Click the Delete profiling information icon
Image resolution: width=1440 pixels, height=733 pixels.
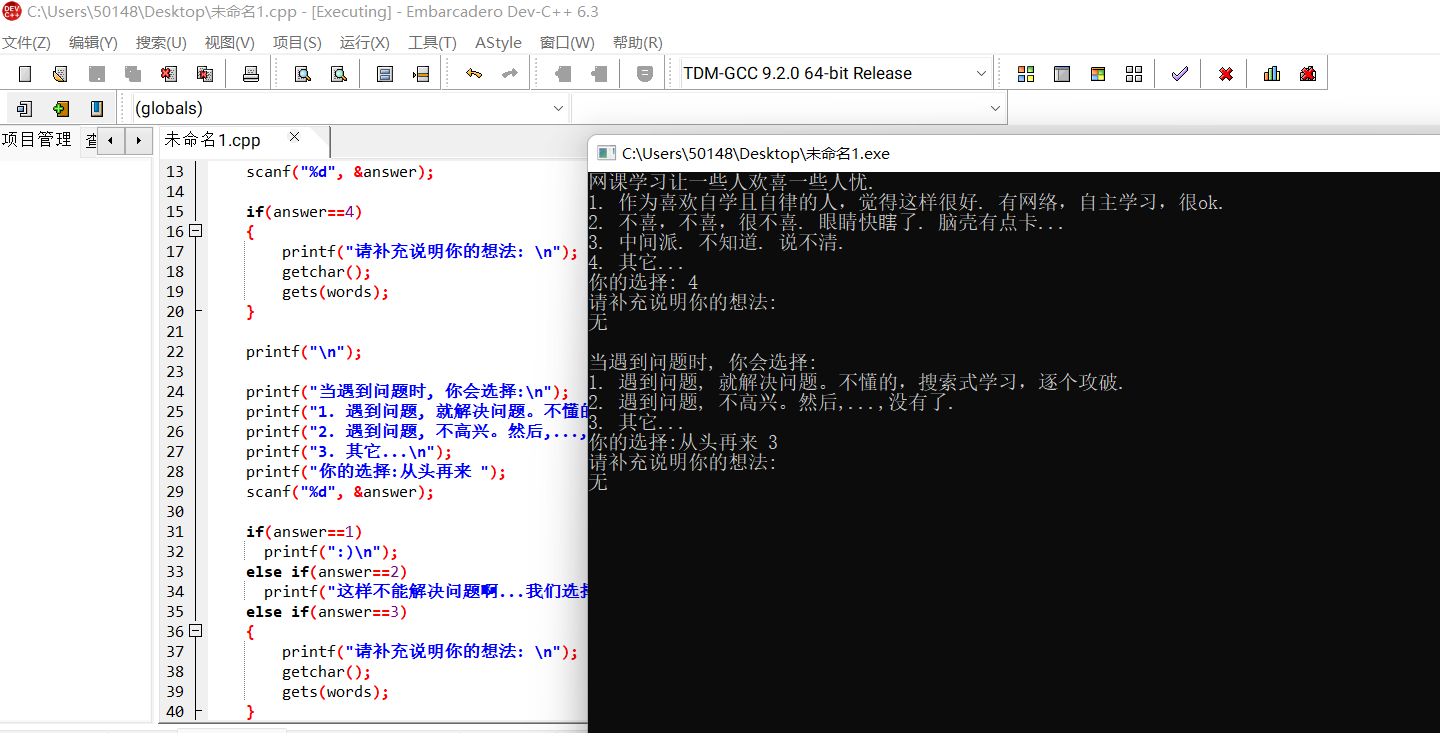[x=1308, y=74]
